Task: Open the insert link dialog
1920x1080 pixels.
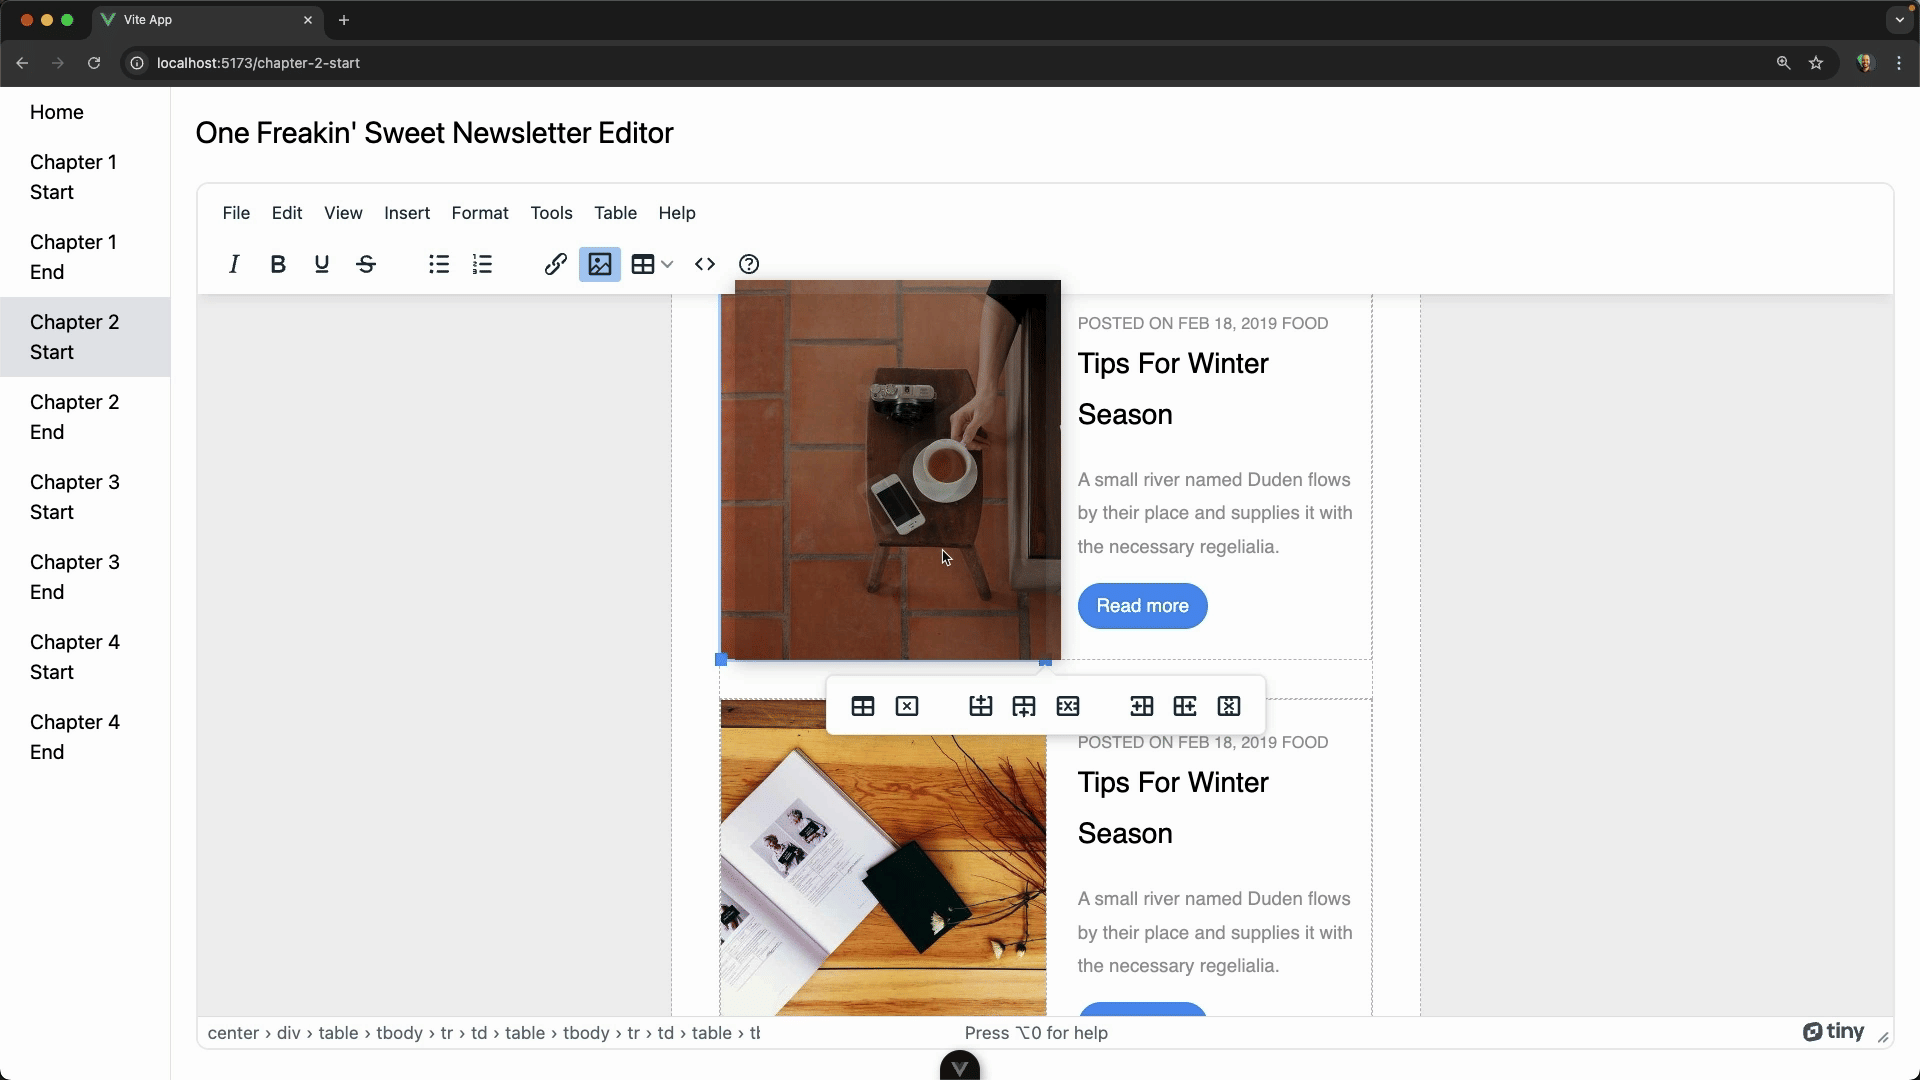Action: [x=556, y=264]
